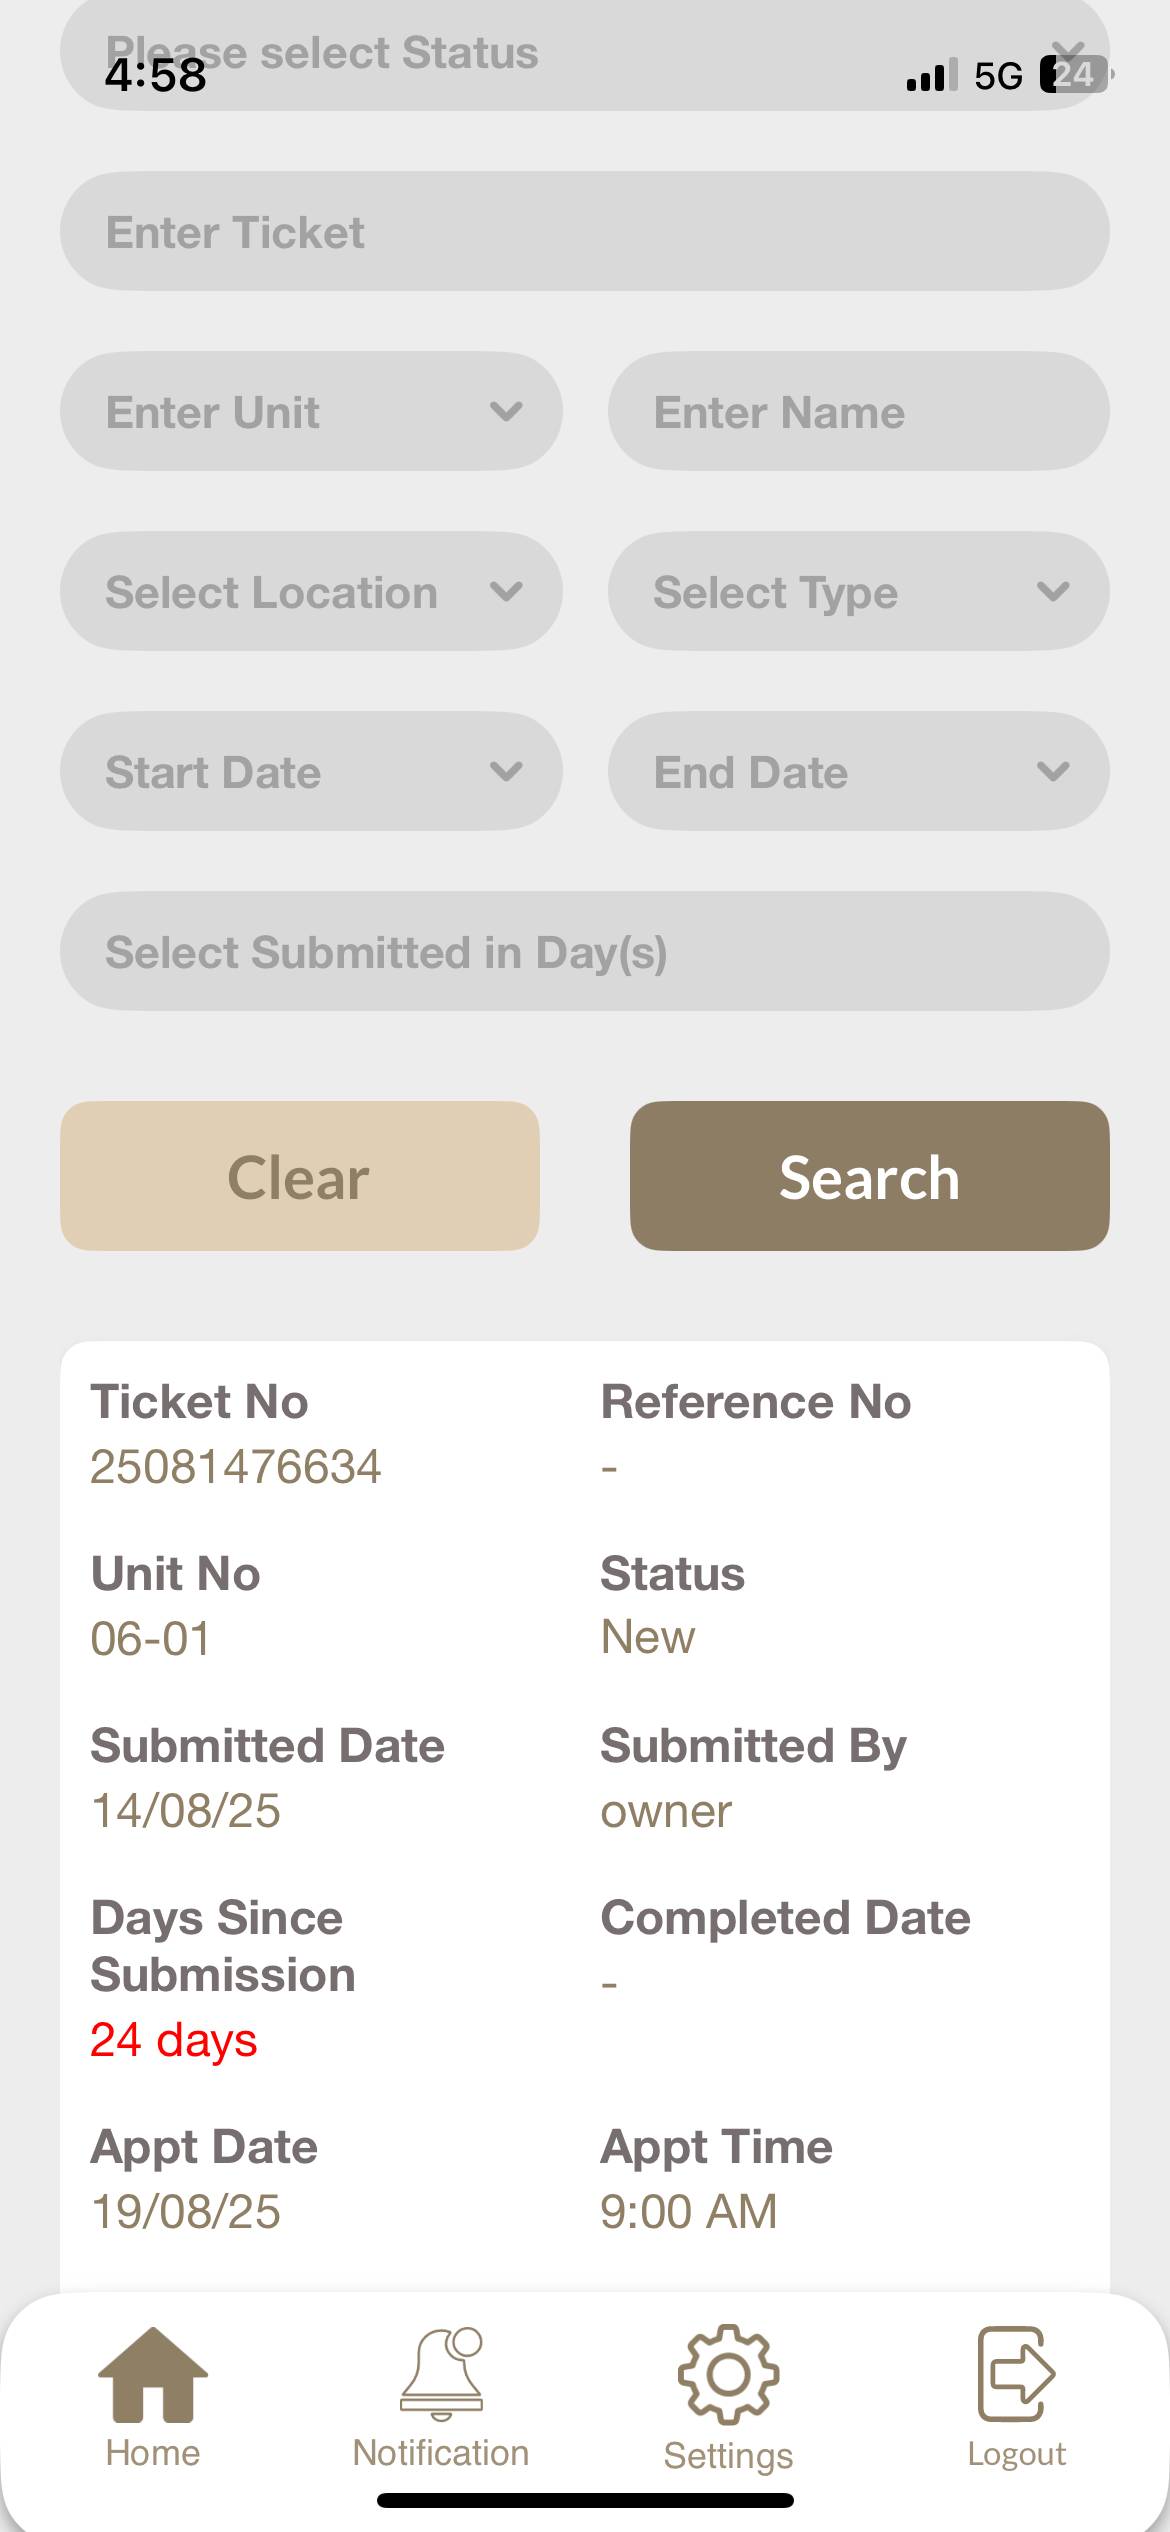Expand the End Date picker

[858, 772]
